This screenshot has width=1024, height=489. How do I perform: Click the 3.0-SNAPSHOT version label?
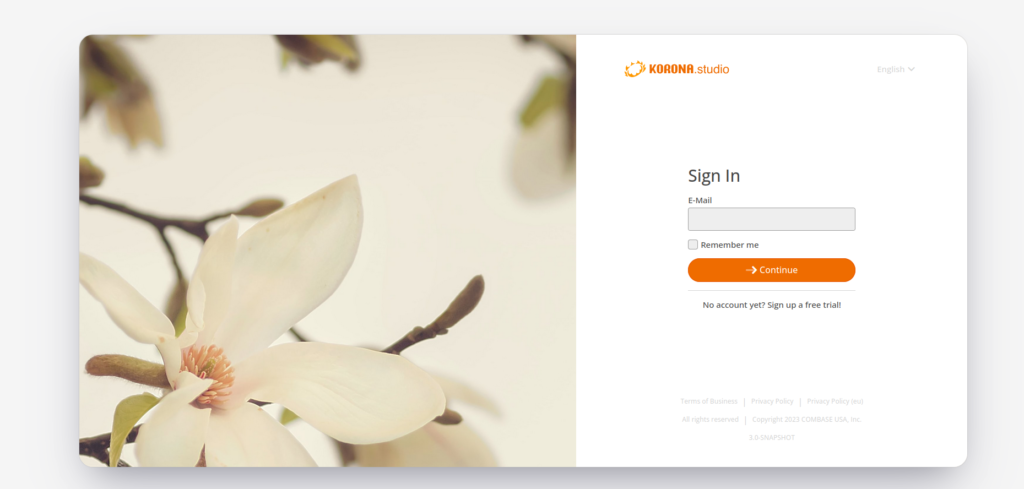click(x=771, y=437)
